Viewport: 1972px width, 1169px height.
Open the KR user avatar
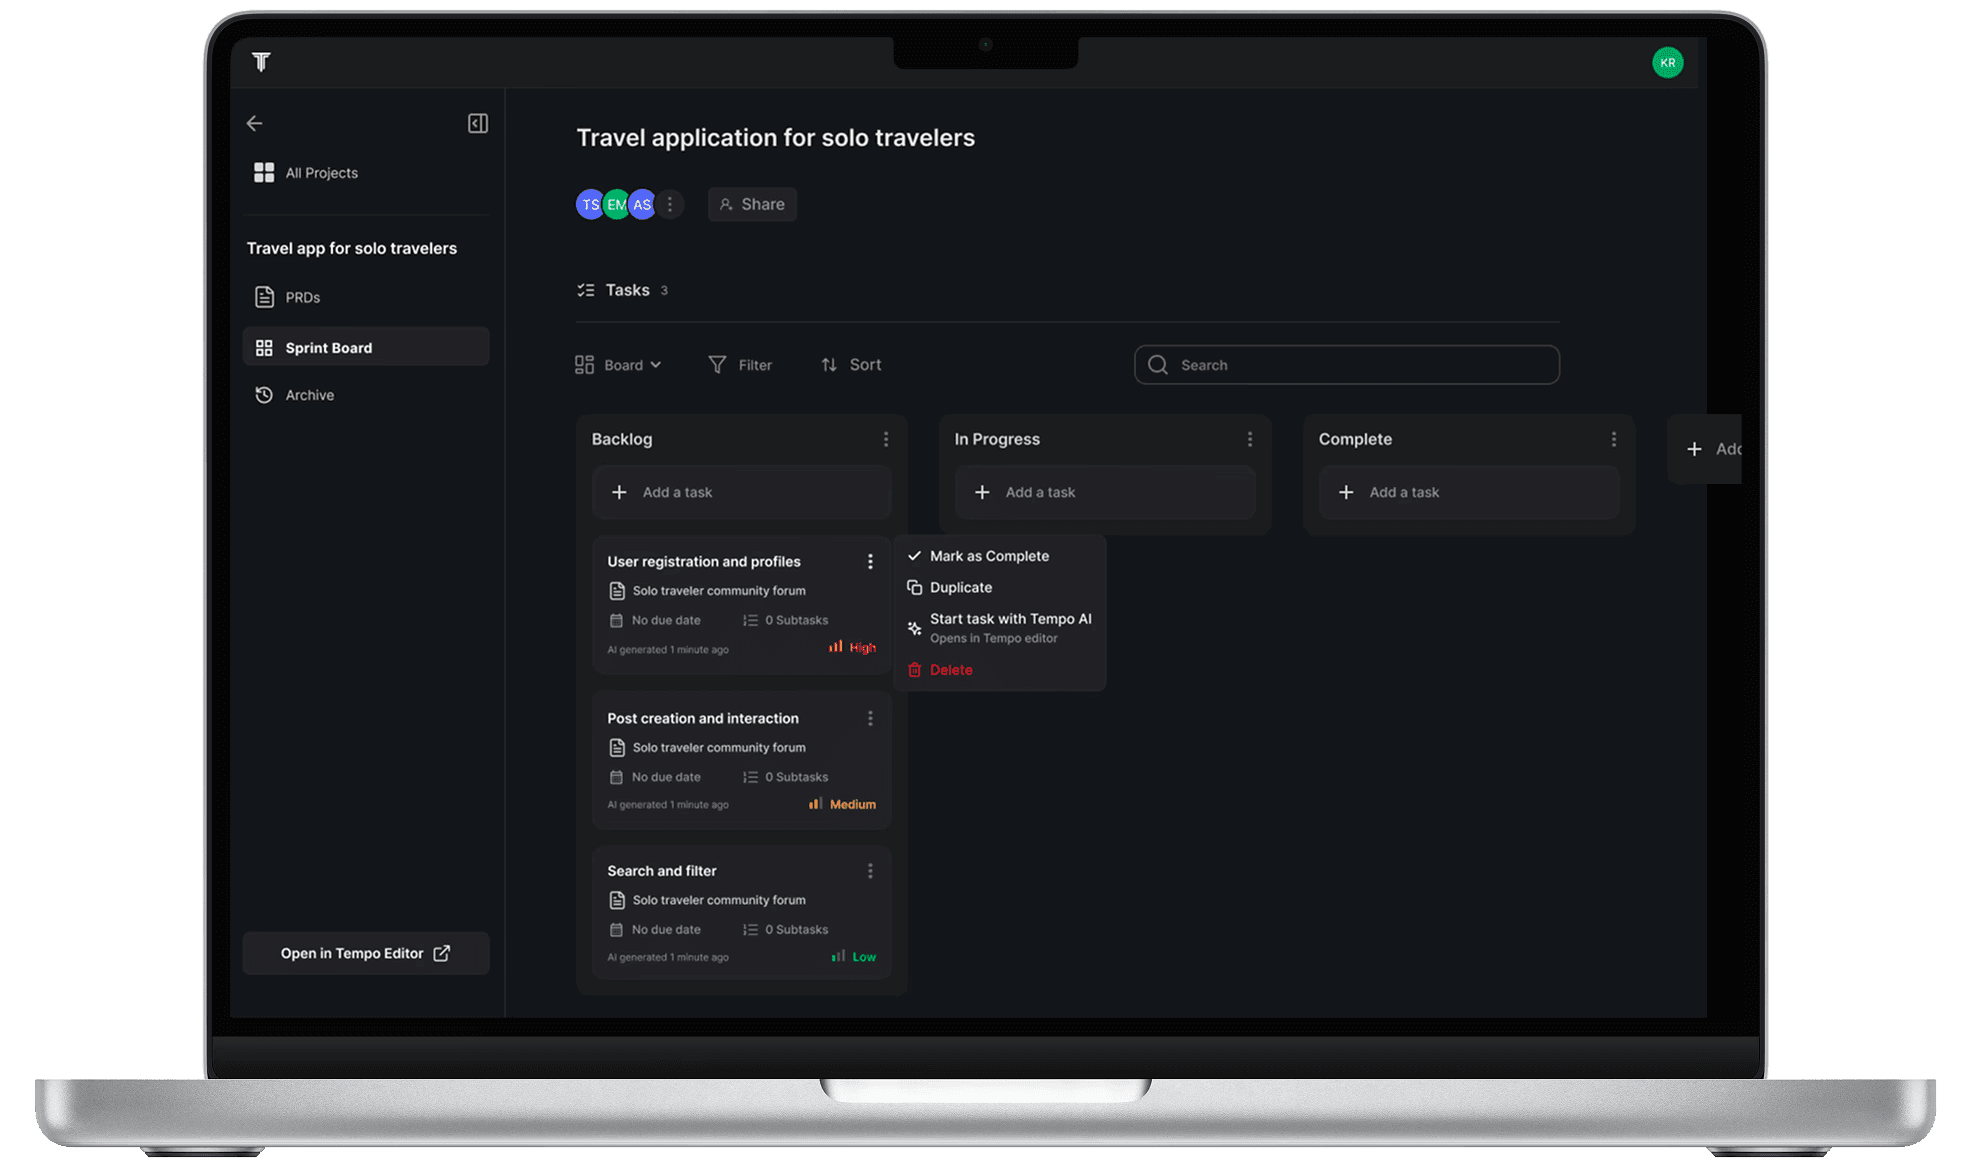(x=1667, y=62)
